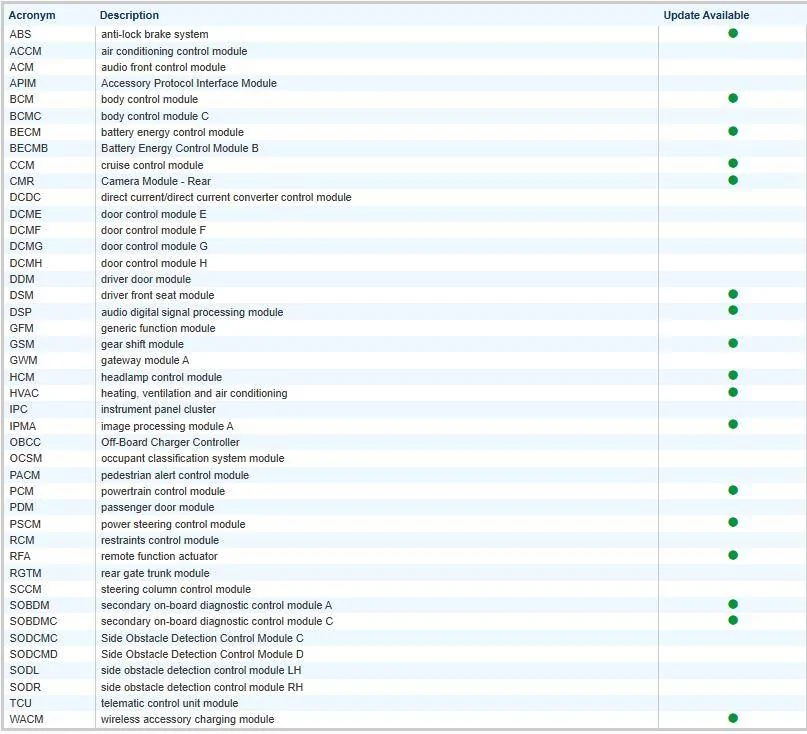Click the SOBDMC update dot
Screen dimensions: 807x734
[x=733, y=620]
